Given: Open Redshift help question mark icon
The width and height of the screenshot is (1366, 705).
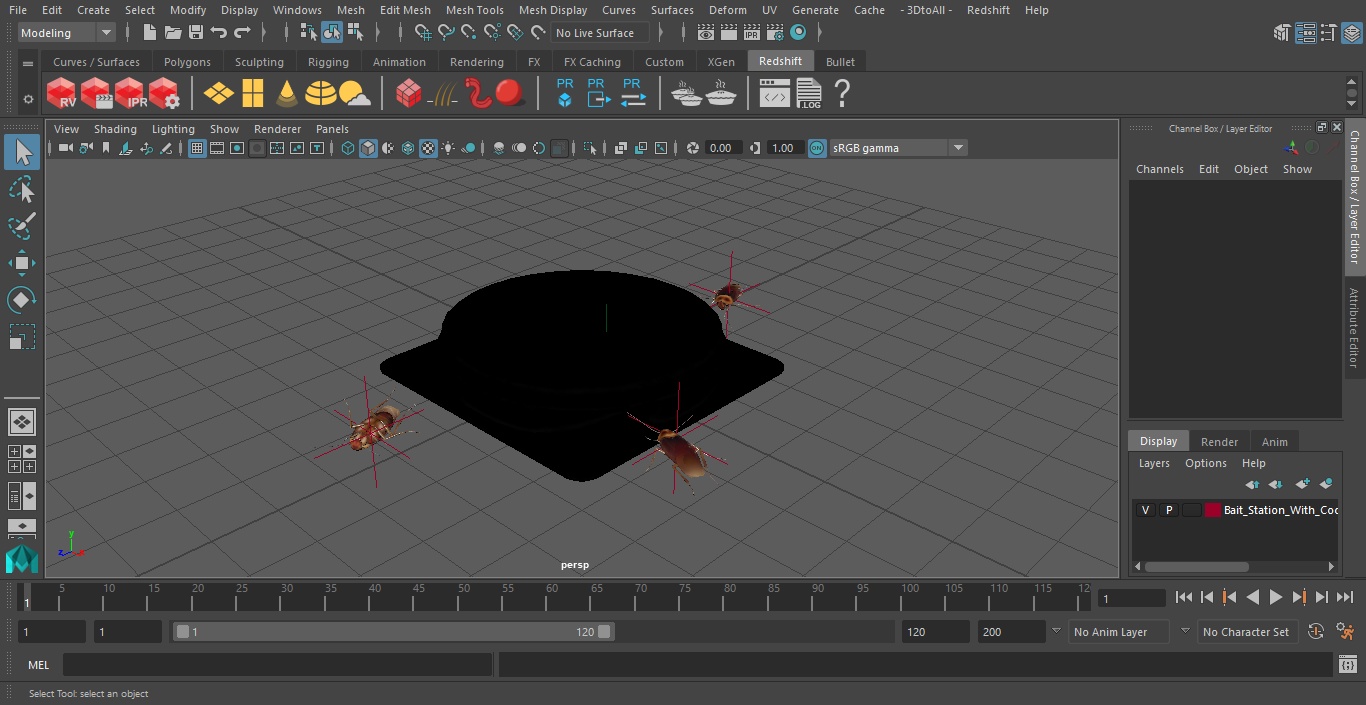Looking at the screenshot, I should click(x=842, y=94).
